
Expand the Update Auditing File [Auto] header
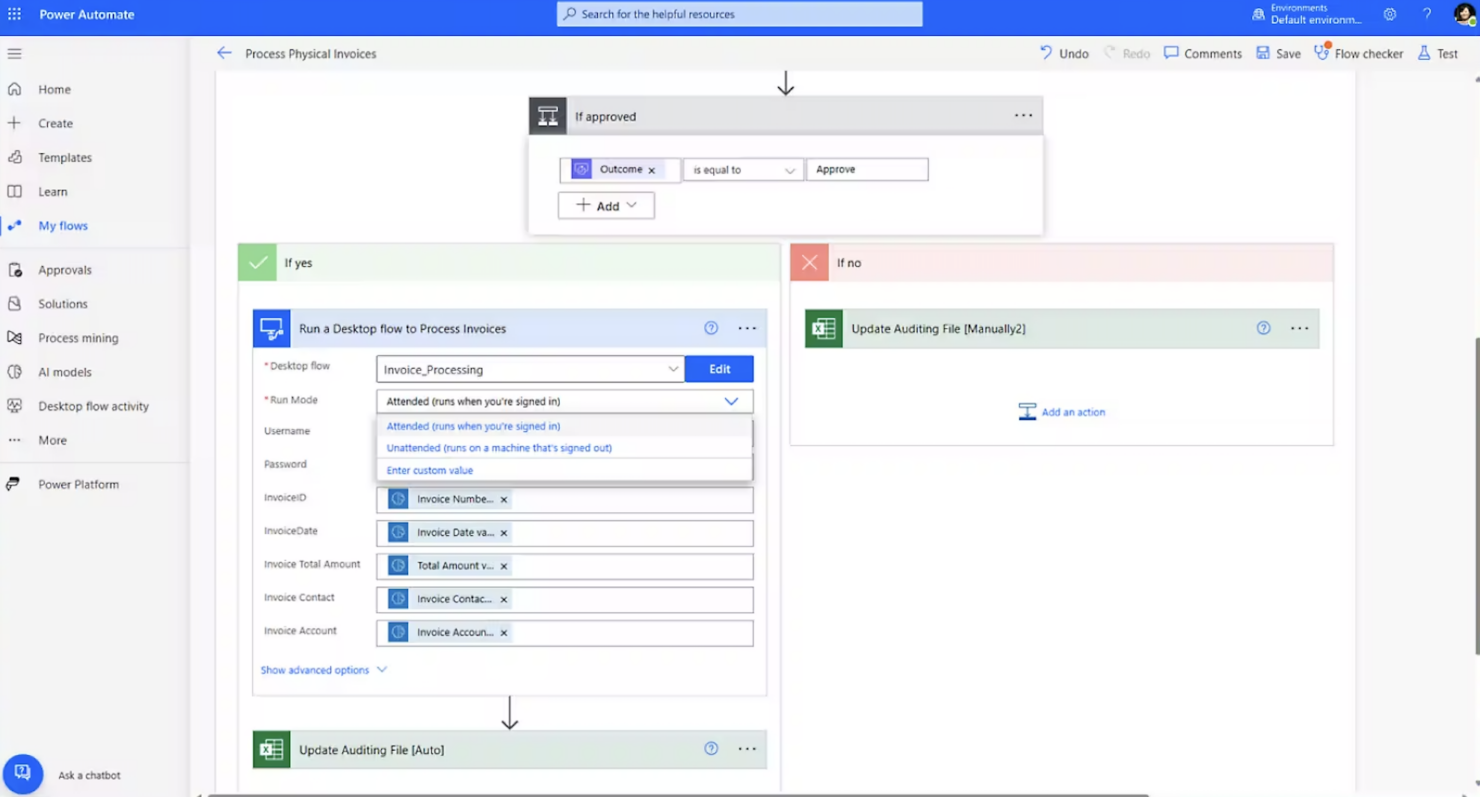point(510,749)
